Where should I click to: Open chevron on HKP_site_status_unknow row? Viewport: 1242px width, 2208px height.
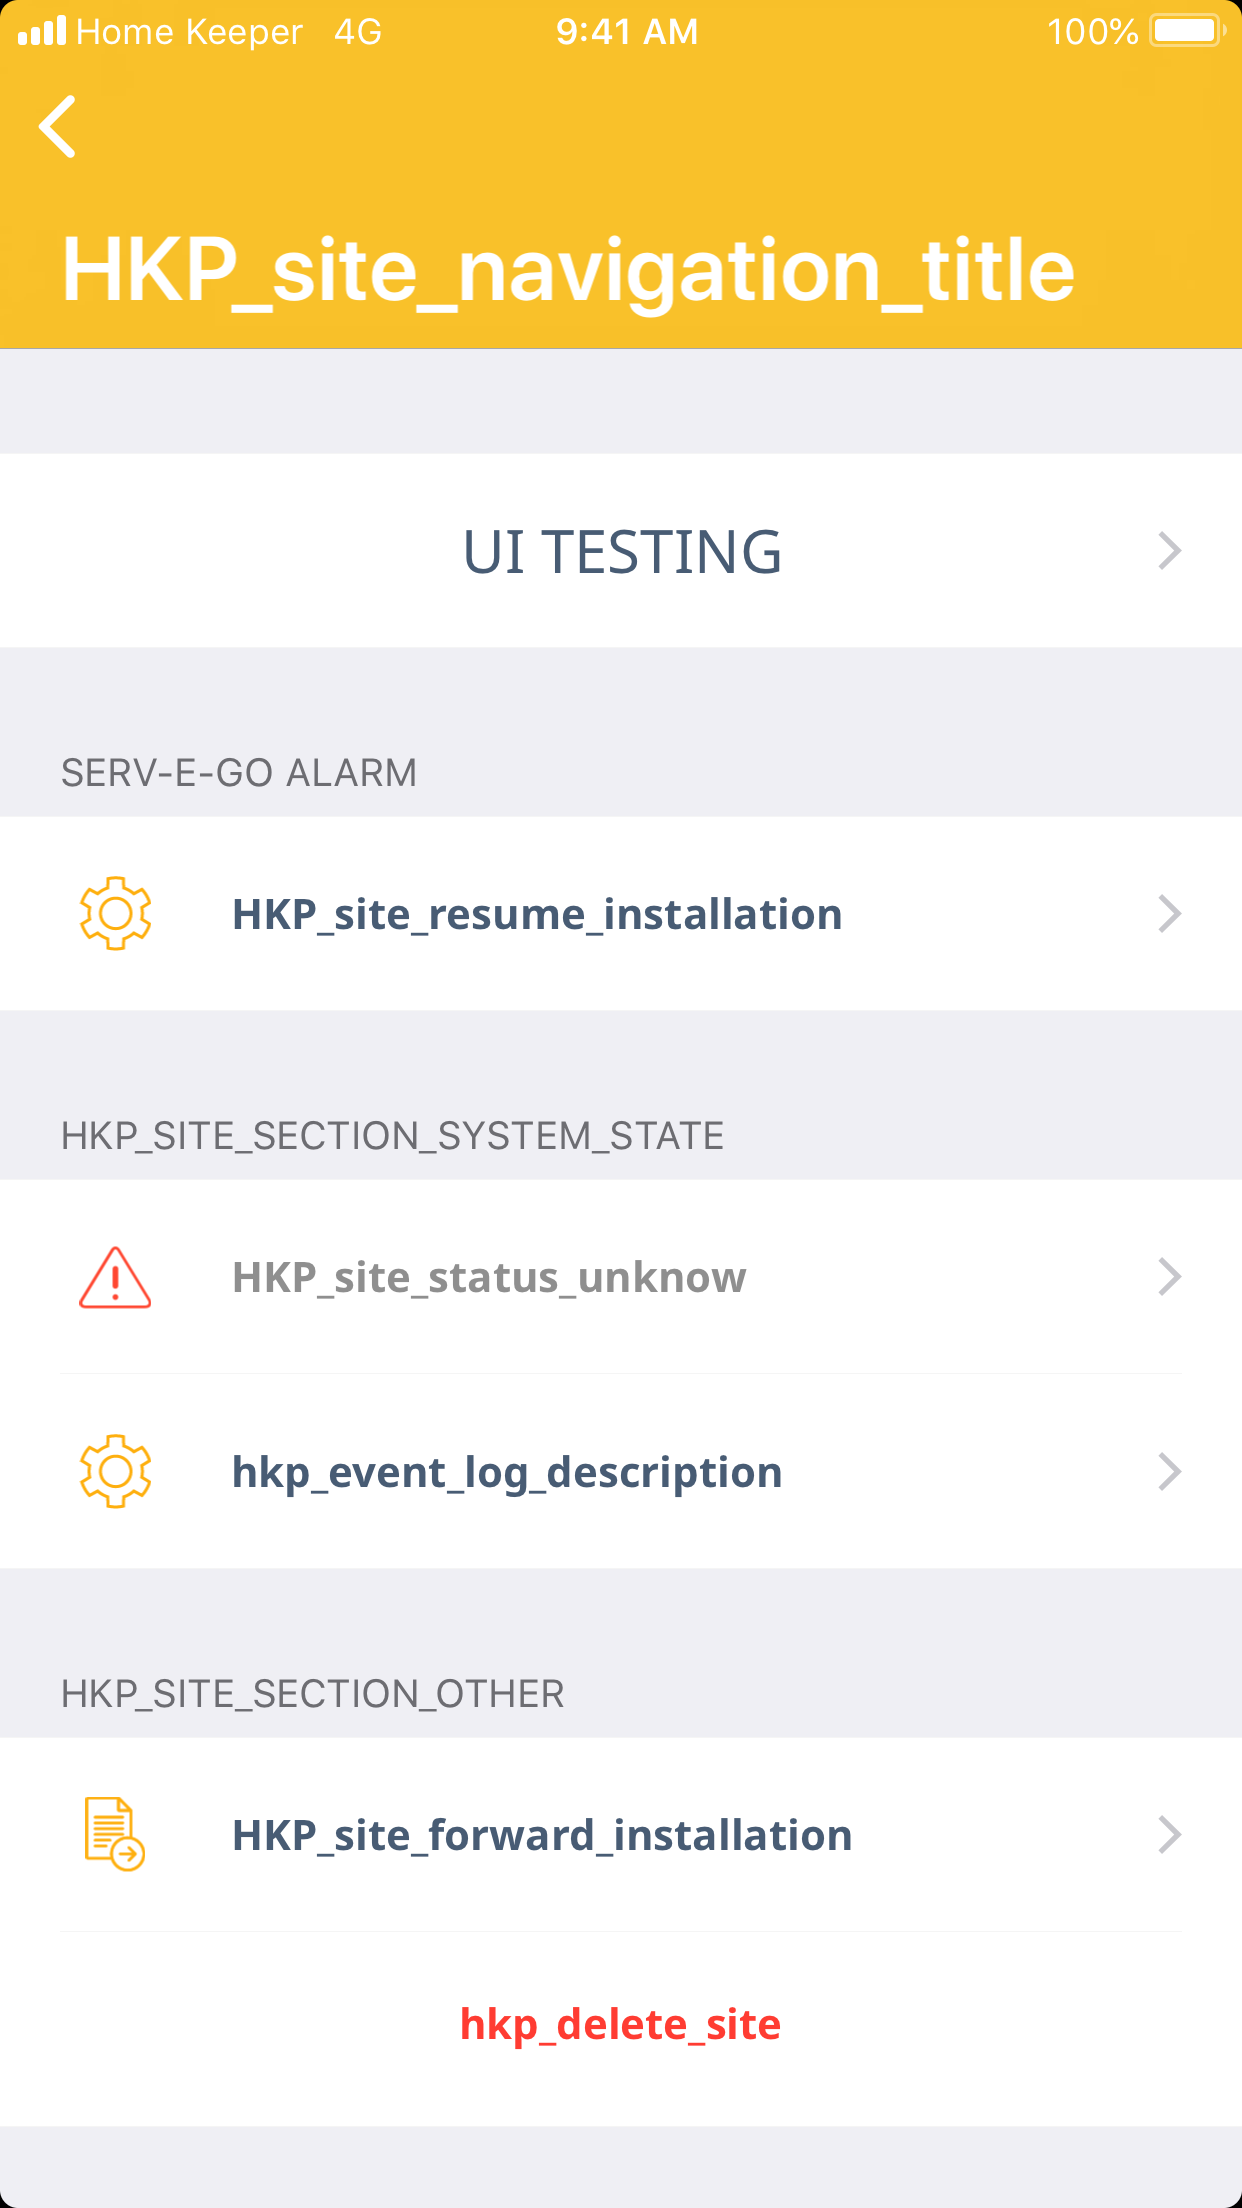(1169, 1277)
